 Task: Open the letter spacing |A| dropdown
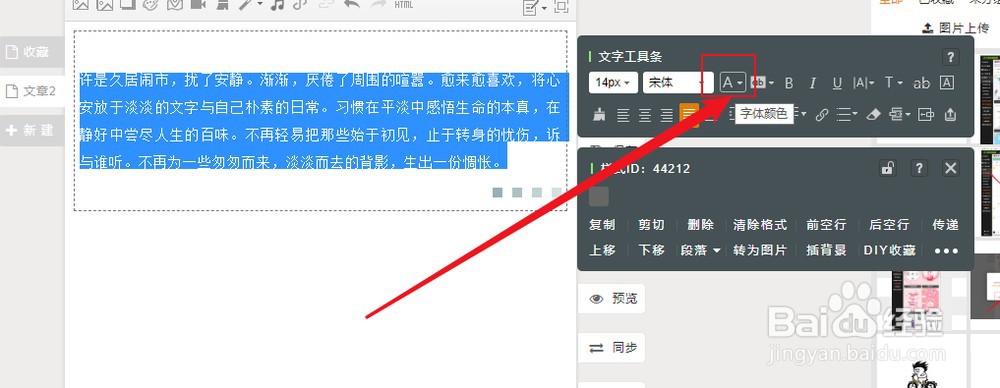click(864, 82)
